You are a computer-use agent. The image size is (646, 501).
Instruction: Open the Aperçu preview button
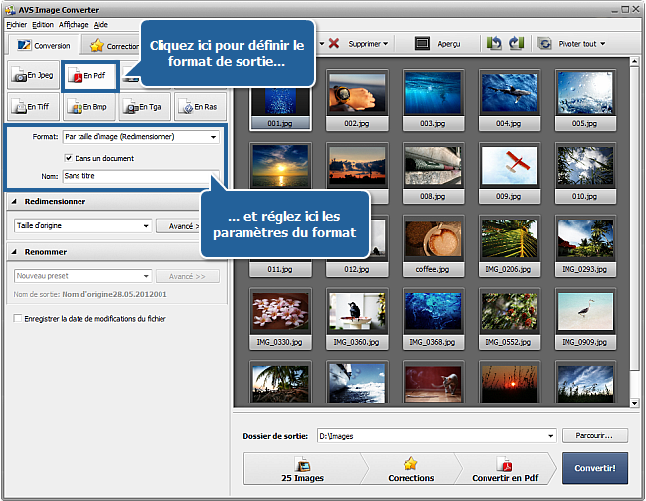437,44
